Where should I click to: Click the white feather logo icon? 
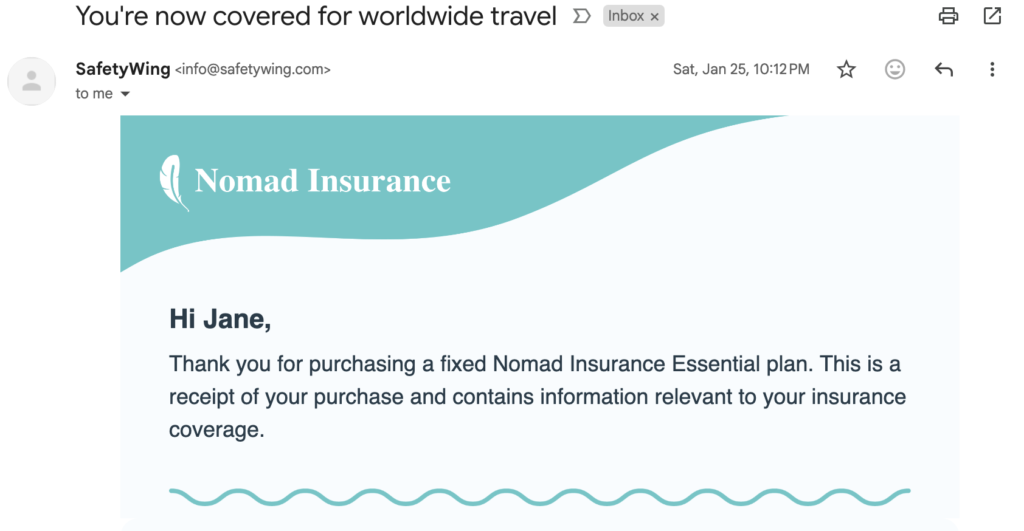click(174, 182)
